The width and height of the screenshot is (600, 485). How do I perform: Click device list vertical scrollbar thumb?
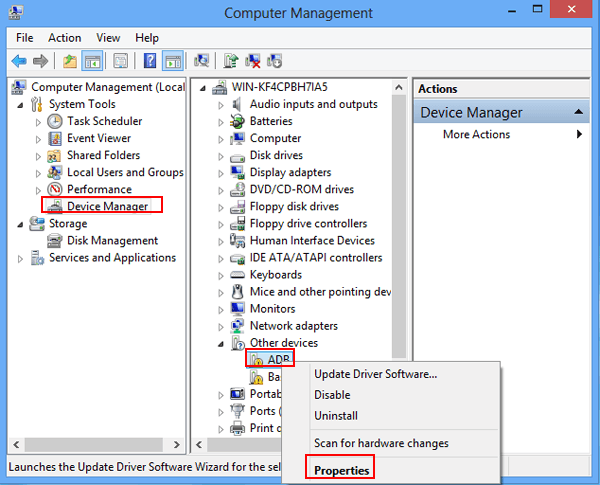399,226
